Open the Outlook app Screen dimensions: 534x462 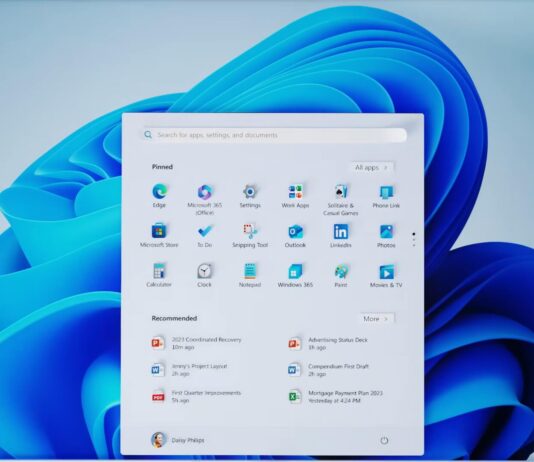click(x=295, y=236)
